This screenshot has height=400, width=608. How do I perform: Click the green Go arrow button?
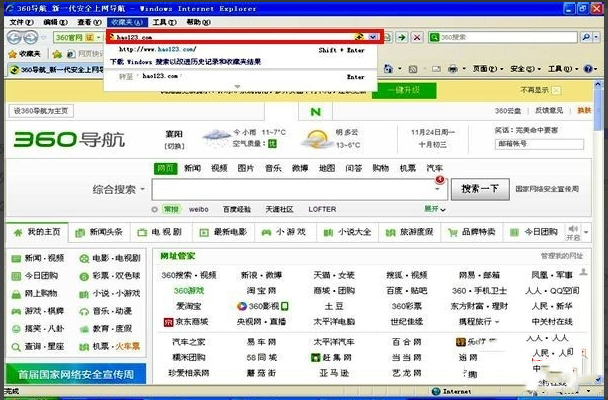click(x=402, y=37)
